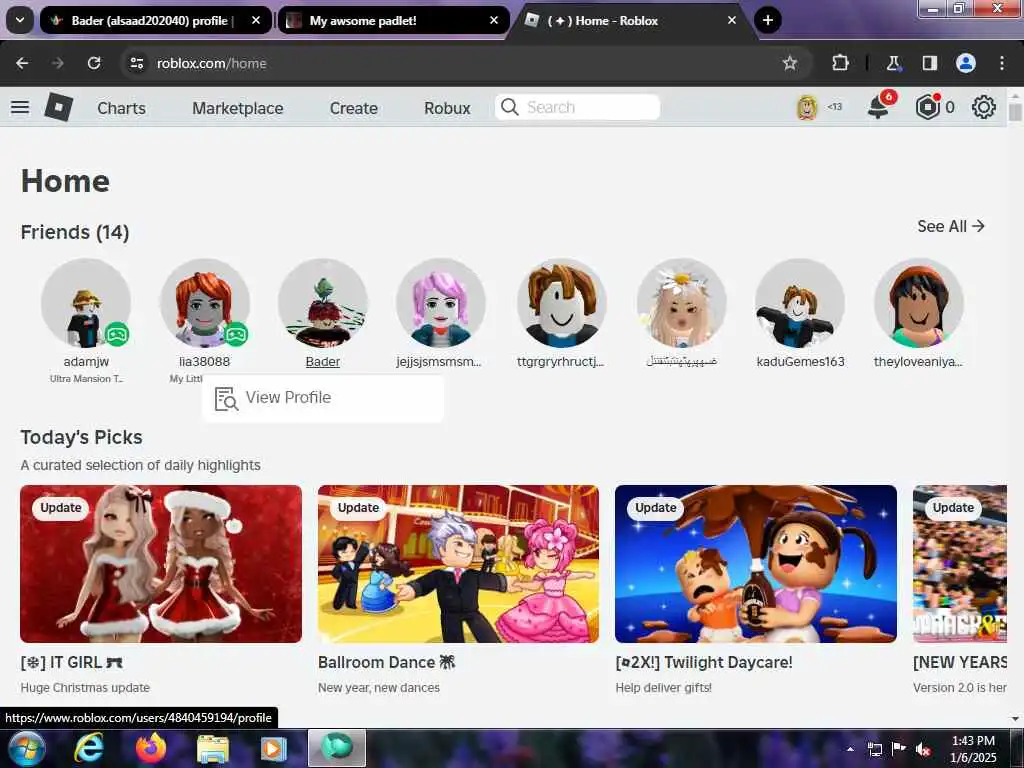Click the IT GIRL title text
1024x768 pixels.
(71, 662)
